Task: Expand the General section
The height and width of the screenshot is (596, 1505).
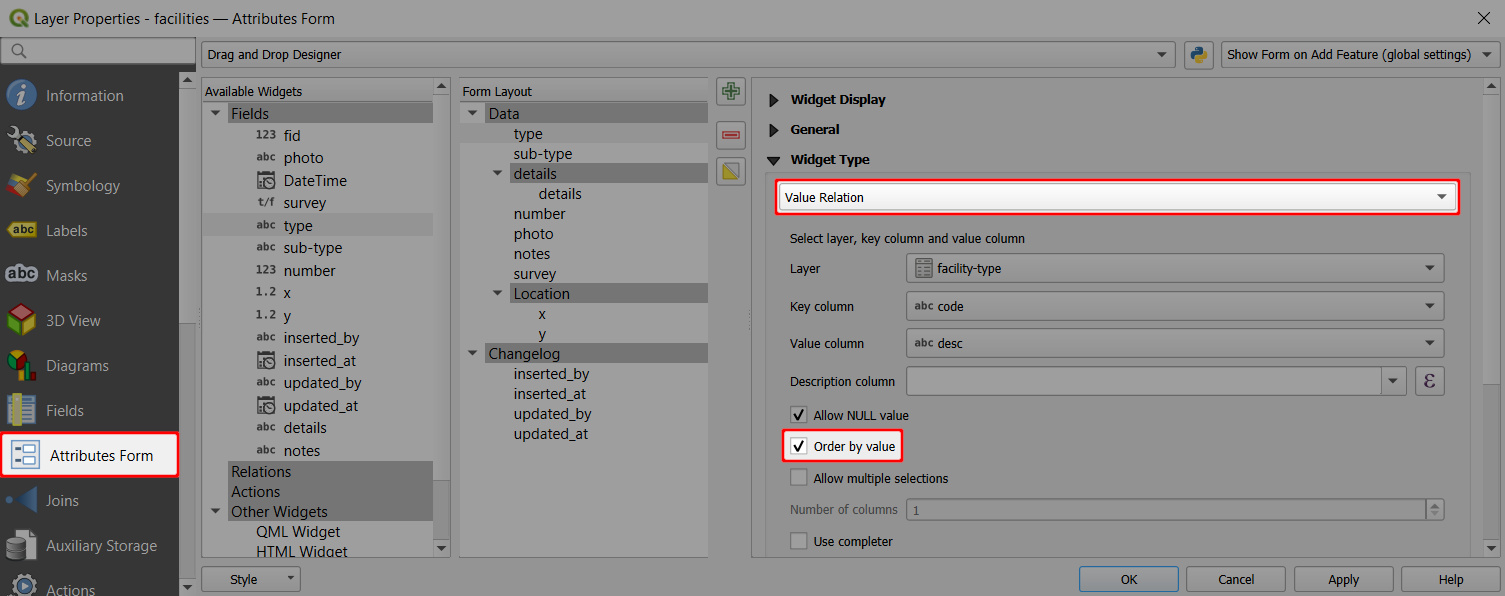Action: 773,130
